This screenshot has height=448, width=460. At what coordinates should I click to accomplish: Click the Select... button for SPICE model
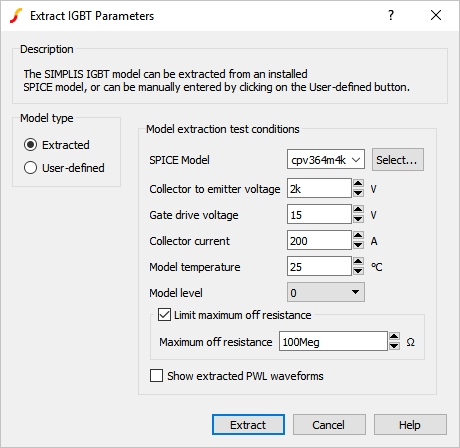(398, 160)
